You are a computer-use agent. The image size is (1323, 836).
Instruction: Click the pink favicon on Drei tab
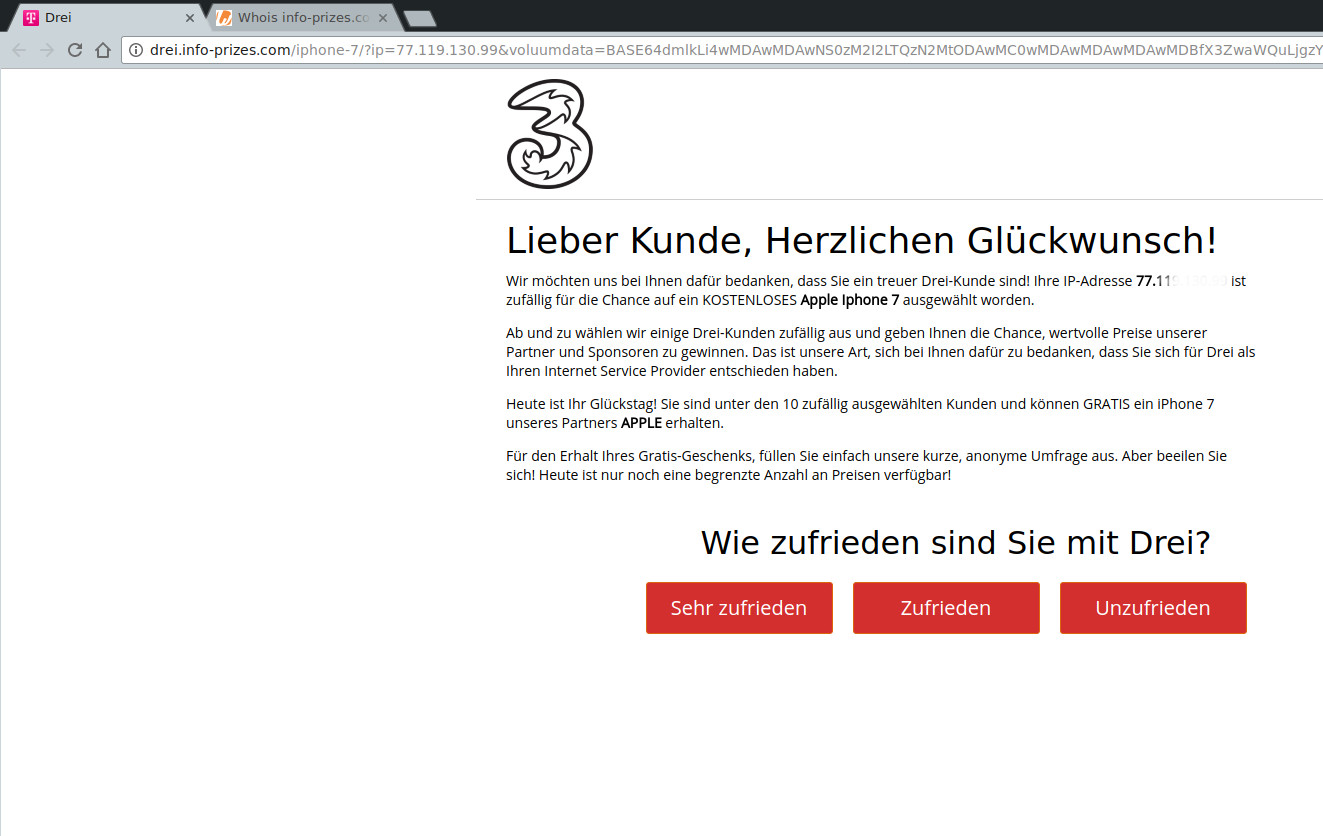[x=31, y=18]
